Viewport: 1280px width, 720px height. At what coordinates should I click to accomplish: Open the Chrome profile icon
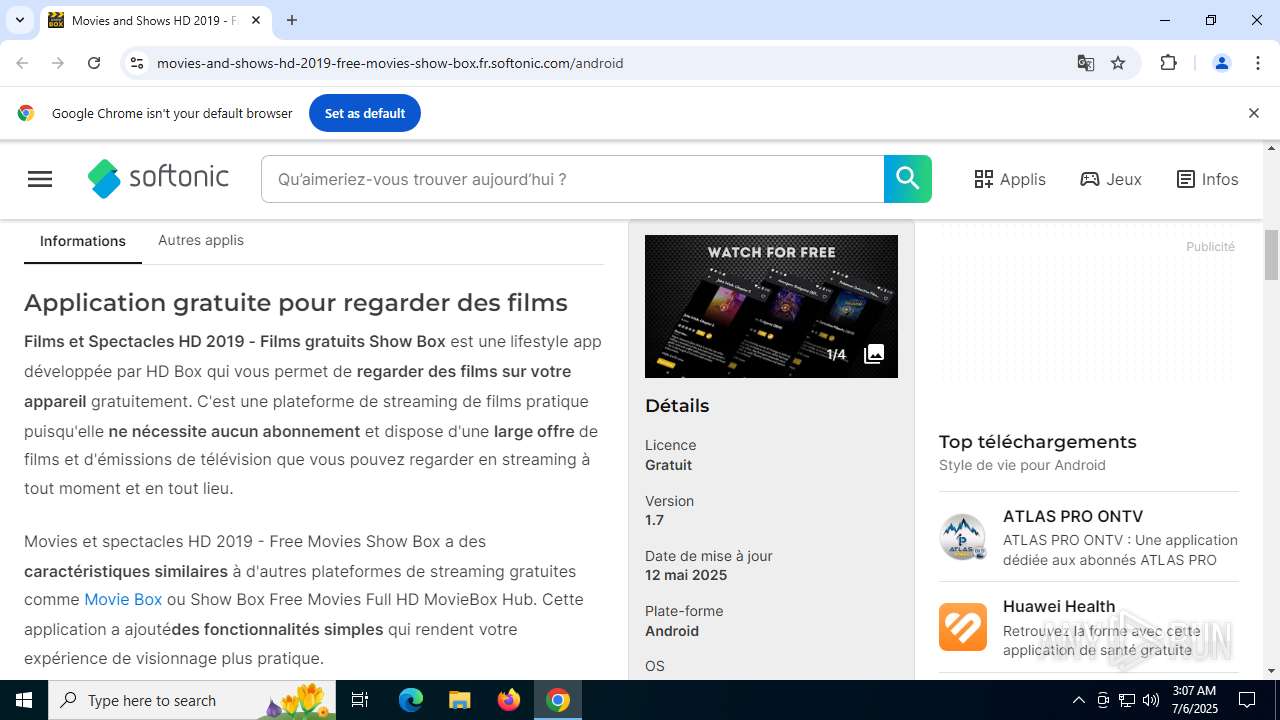1222,63
